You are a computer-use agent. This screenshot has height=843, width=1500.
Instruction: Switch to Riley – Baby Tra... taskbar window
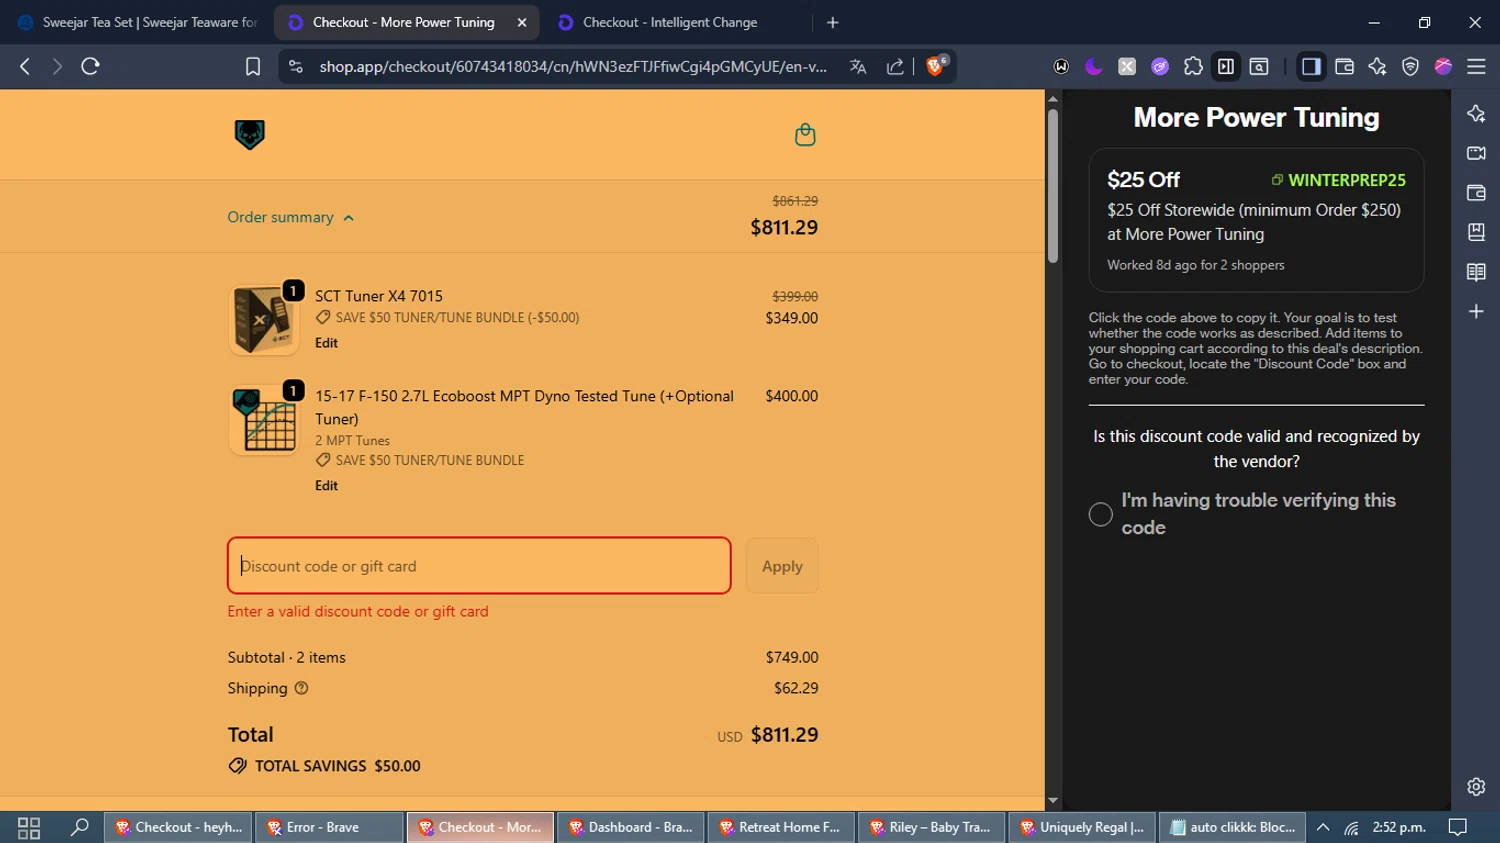pyautogui.click(x=932, y=827)
